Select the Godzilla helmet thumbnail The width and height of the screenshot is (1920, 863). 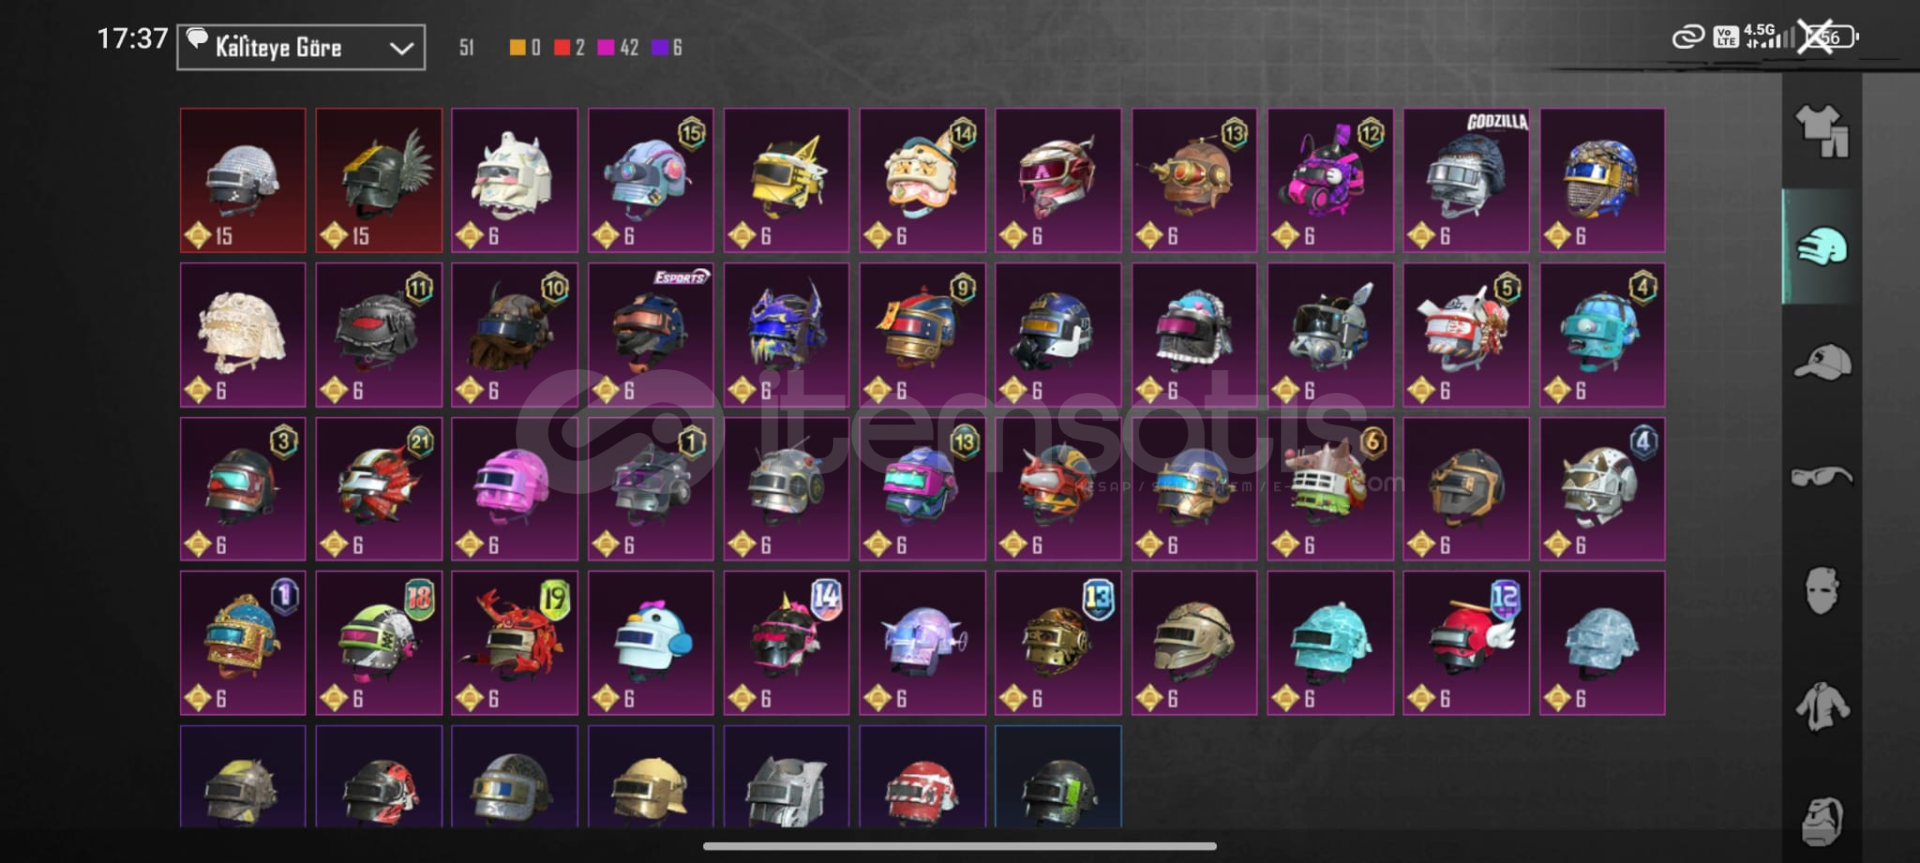(x=1466, y=180)
